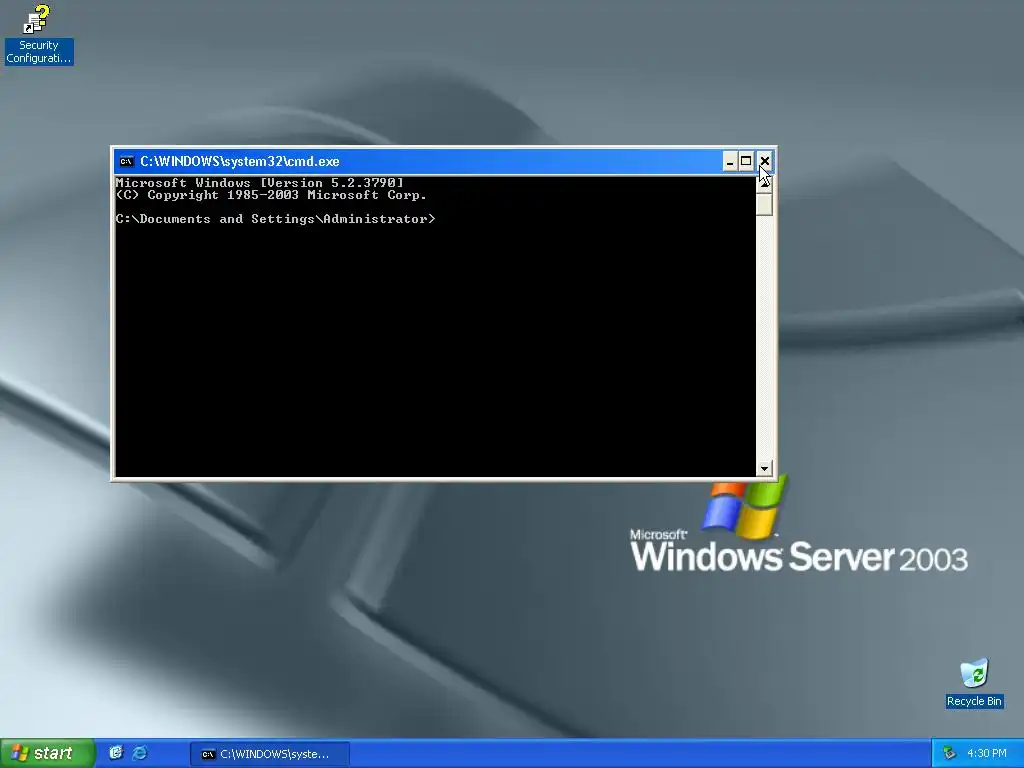Launch Internet Explorer from Quick Launch
The height and width of the screenshot is (768, 1024).
(140, 753)
